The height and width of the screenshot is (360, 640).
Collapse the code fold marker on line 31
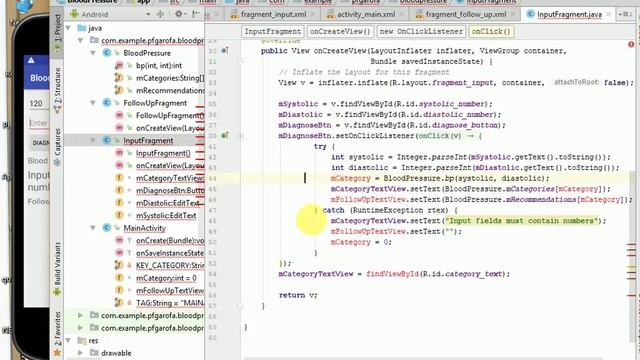click(x=240, y=62)
